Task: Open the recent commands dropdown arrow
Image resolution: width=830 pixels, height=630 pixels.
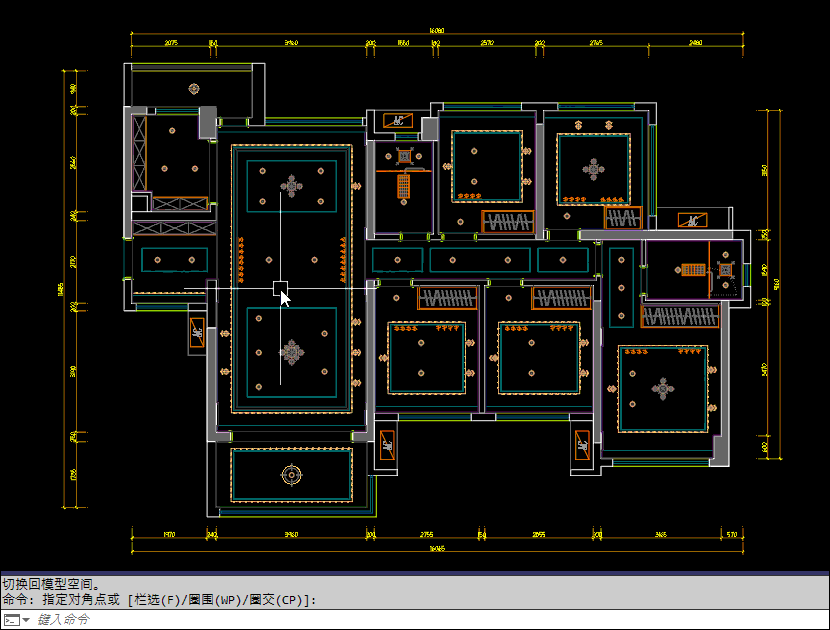Action: coord(26,620)
